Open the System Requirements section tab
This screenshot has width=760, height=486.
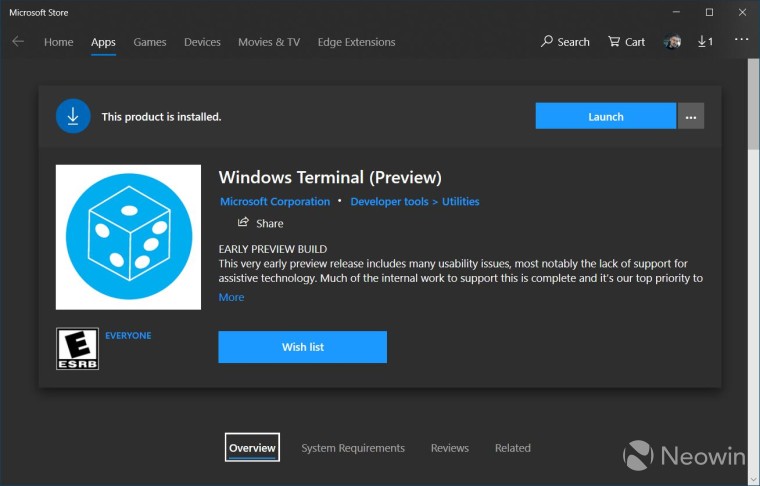[x=353, y=448]
